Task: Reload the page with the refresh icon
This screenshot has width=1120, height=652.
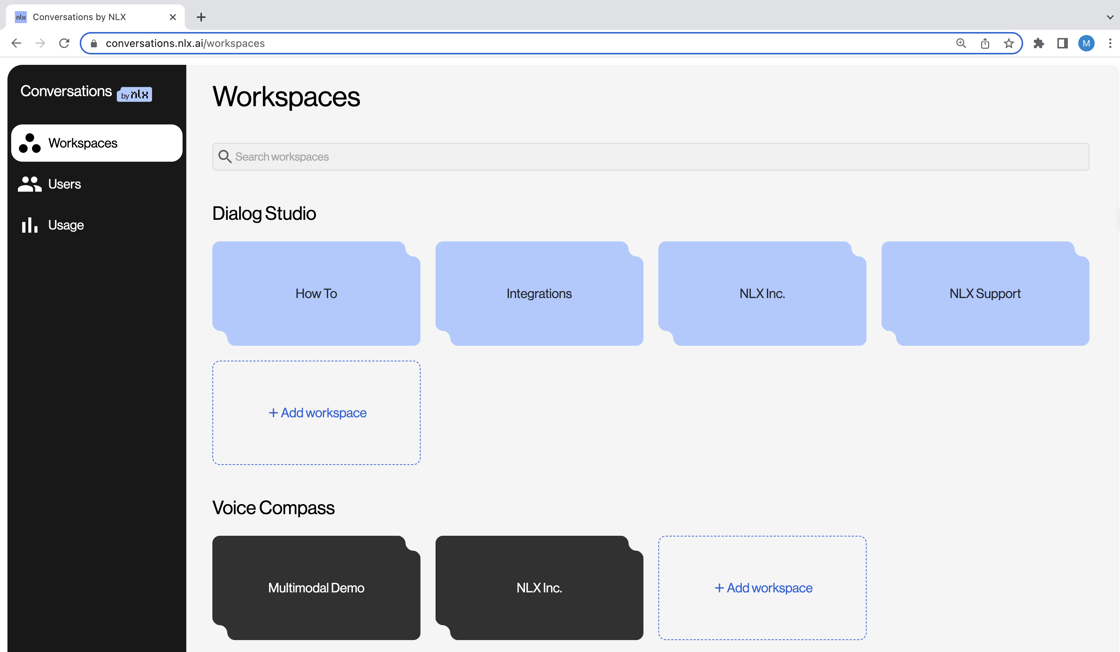Action: coord(64,43)
